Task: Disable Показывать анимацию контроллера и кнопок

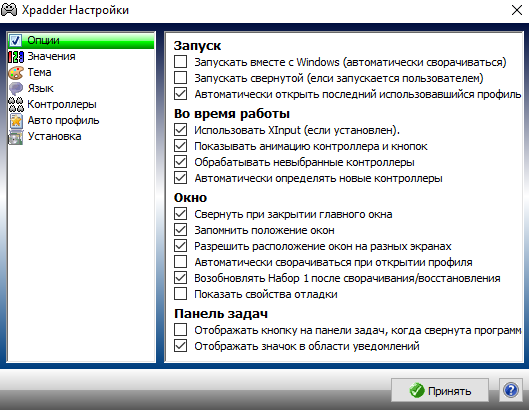Action: [x=180, y=146]
